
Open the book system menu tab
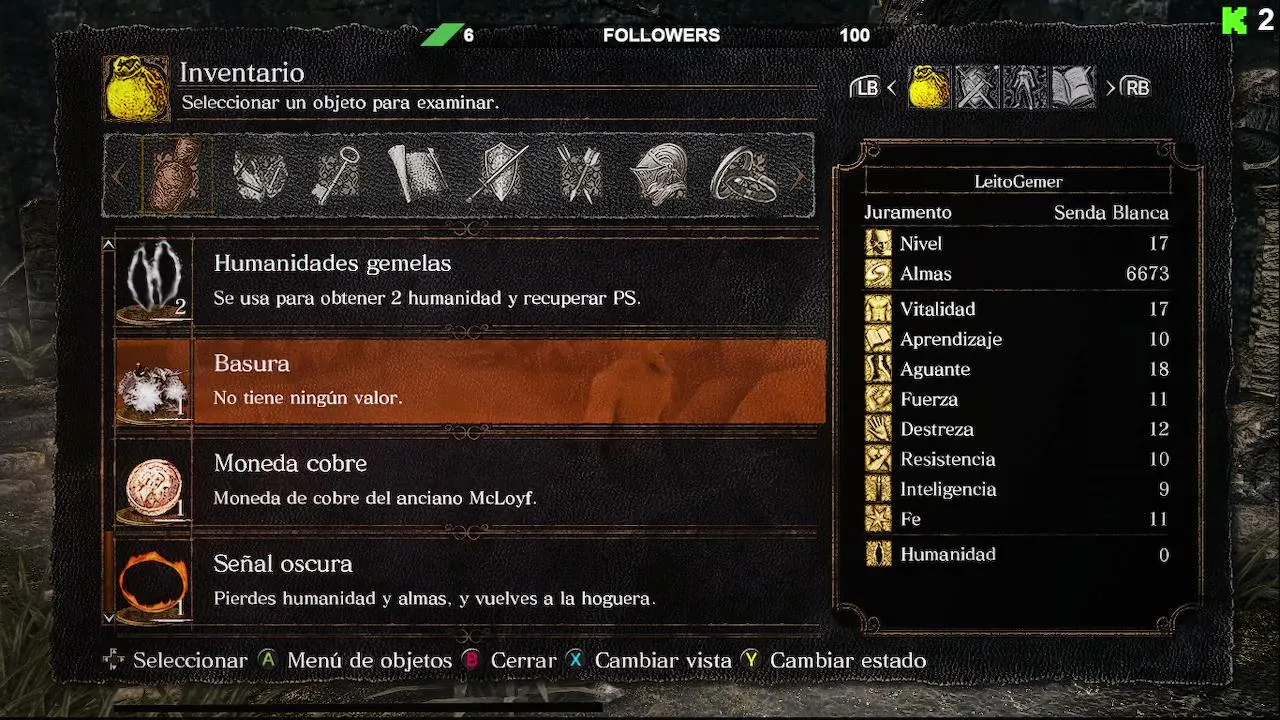point(1073,88)
